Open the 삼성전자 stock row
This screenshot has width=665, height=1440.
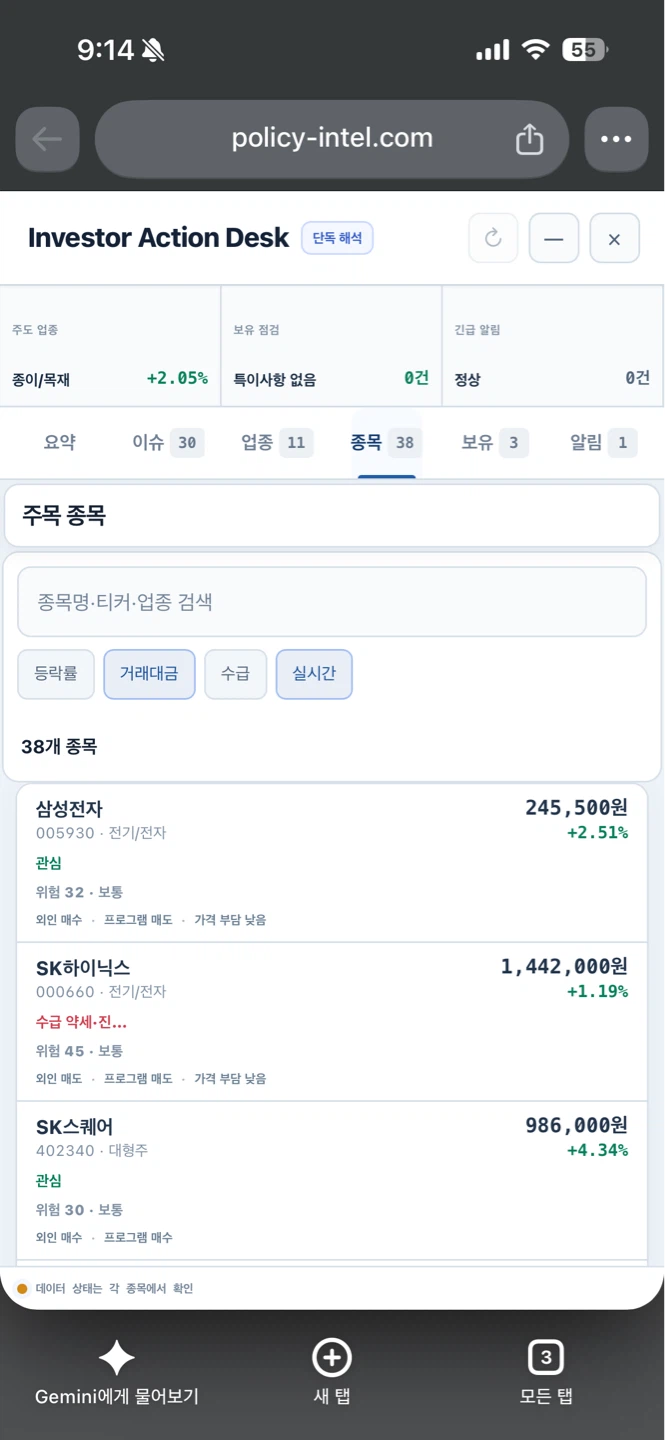[x=332, y=863]
